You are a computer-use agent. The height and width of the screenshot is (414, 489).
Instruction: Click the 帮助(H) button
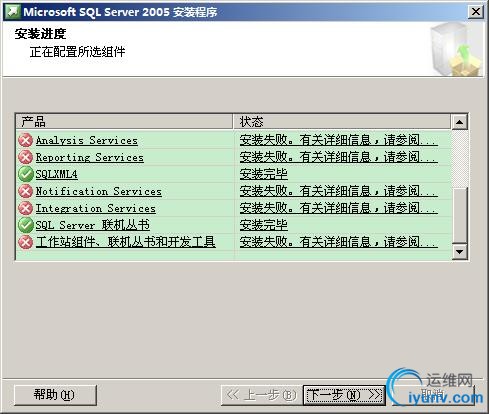click(55, 395)
